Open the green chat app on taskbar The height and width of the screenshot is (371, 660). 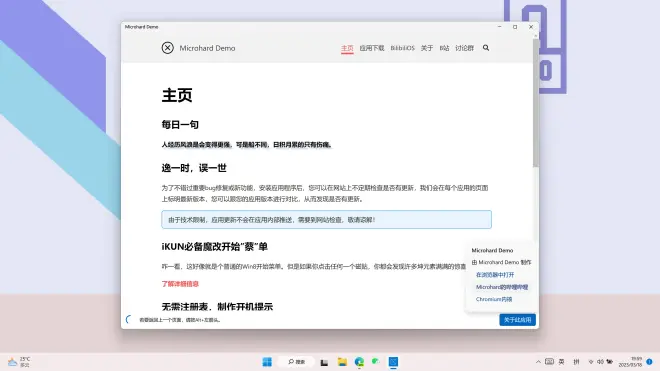coord(376,361)
